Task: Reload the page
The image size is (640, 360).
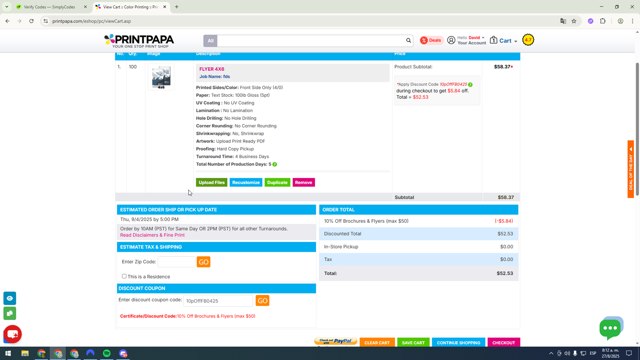Action: (31, 21)
